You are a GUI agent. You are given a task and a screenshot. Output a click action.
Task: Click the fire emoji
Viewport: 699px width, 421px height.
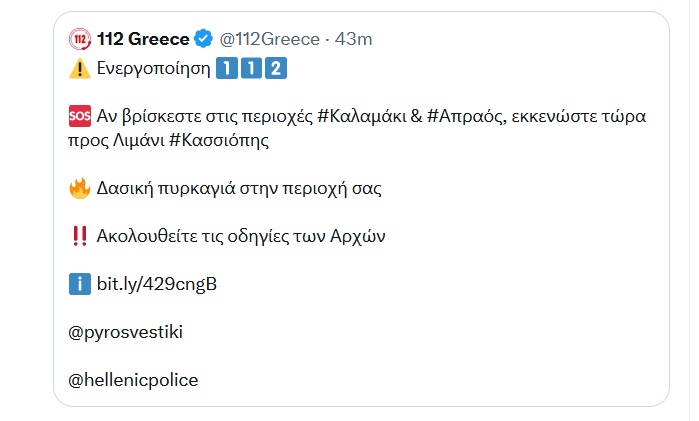point(80,187)
